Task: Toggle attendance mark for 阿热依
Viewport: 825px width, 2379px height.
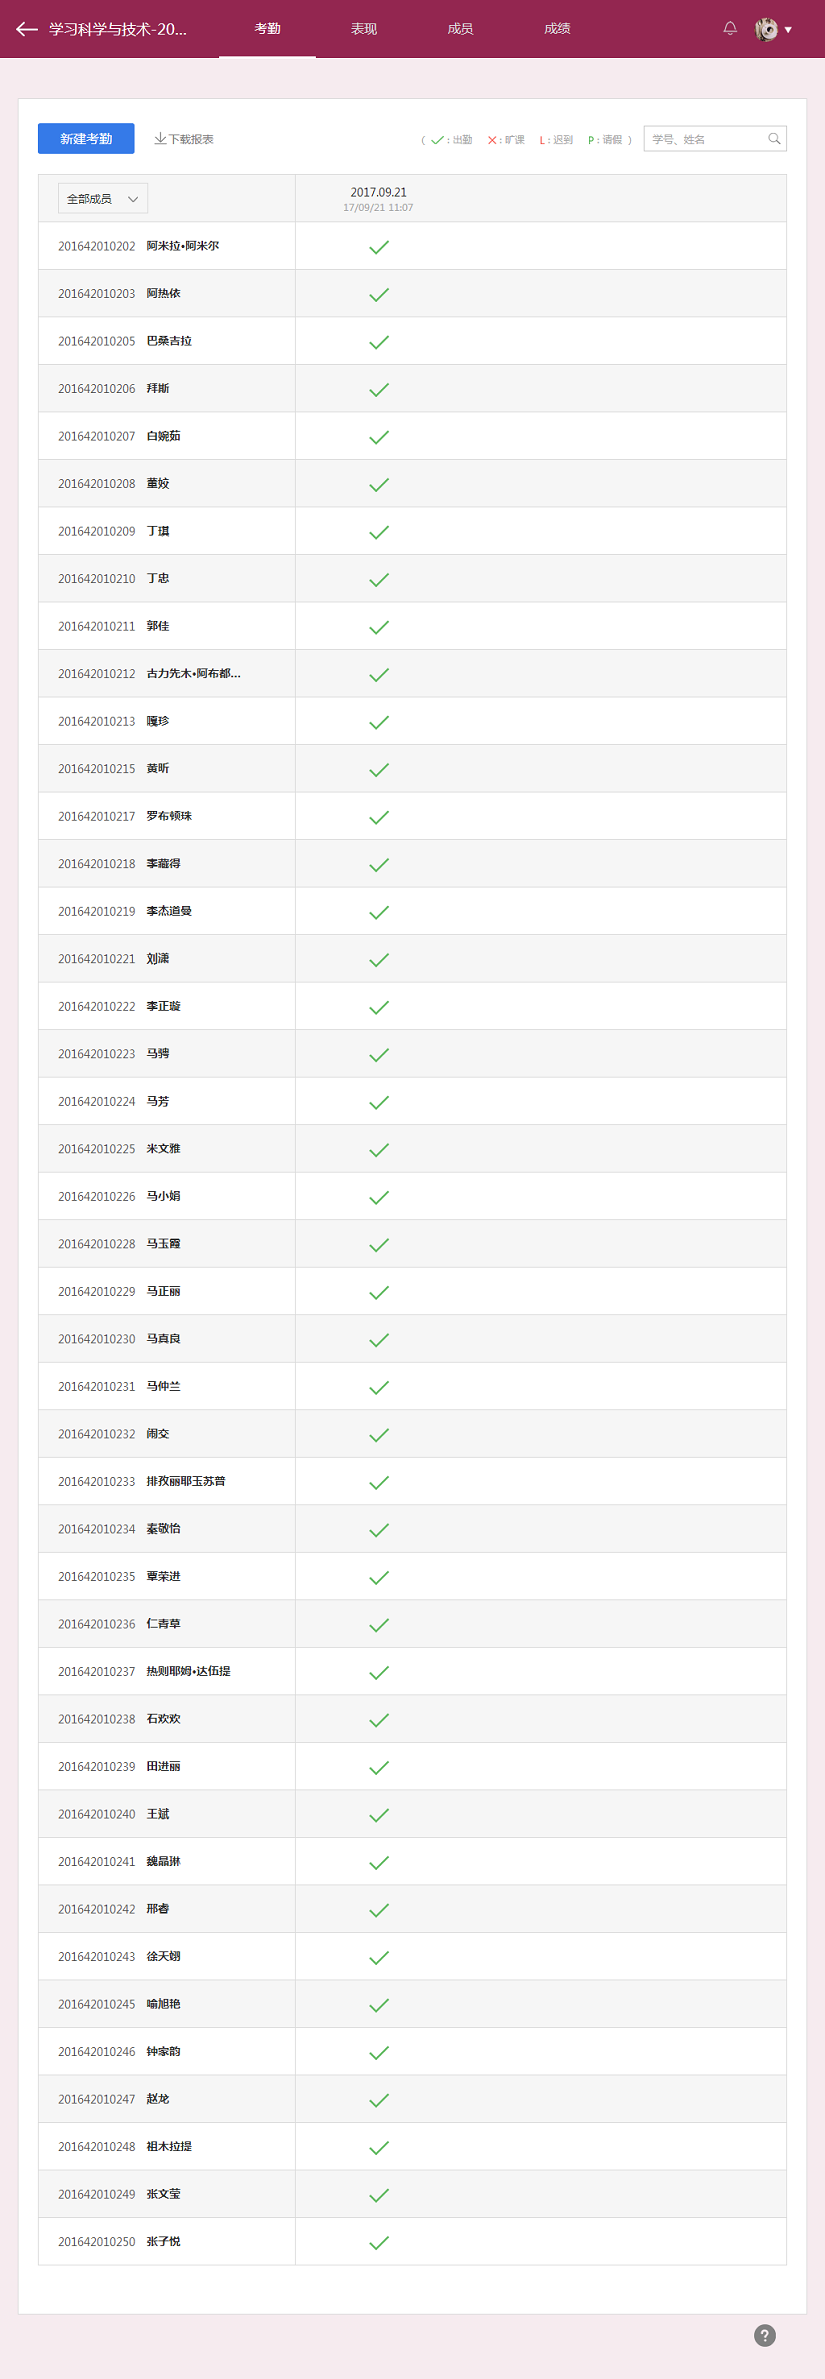Action: tap(379, 295)
